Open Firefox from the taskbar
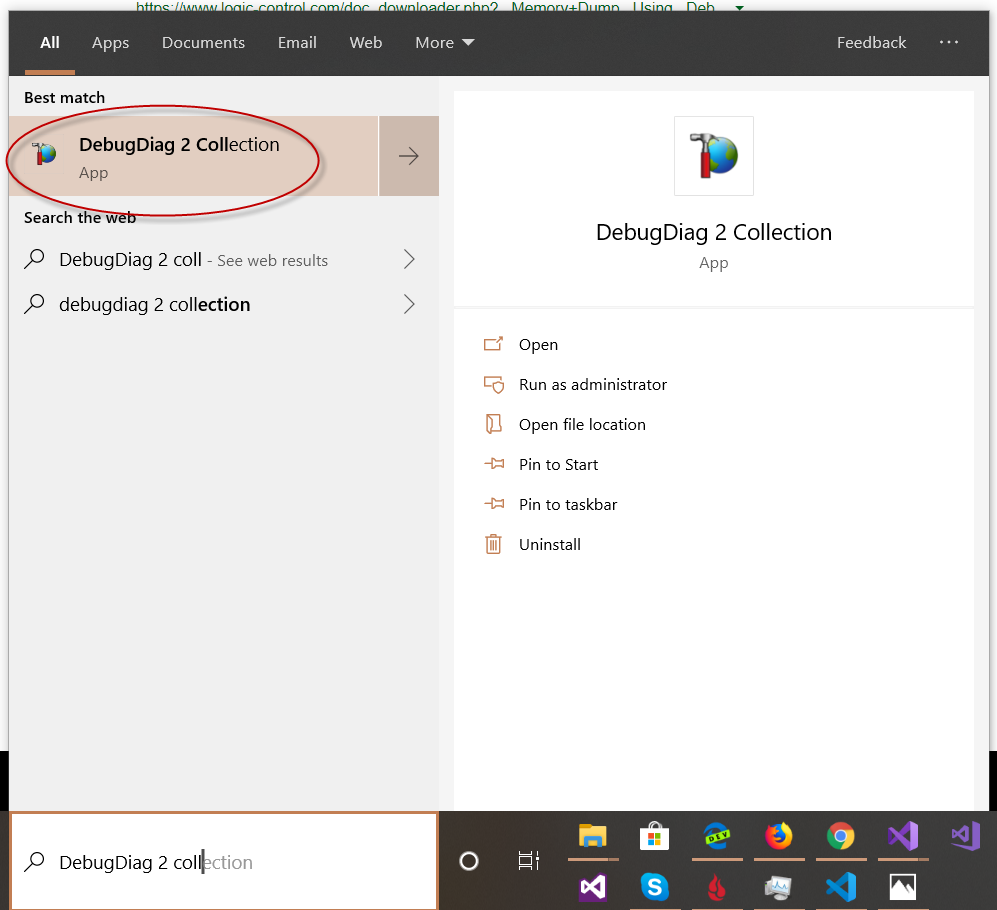 point(778,836)
